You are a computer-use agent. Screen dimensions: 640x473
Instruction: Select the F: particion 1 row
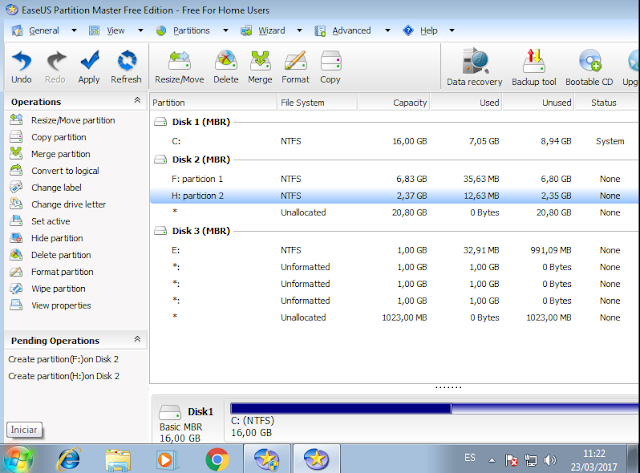[395, 179]
